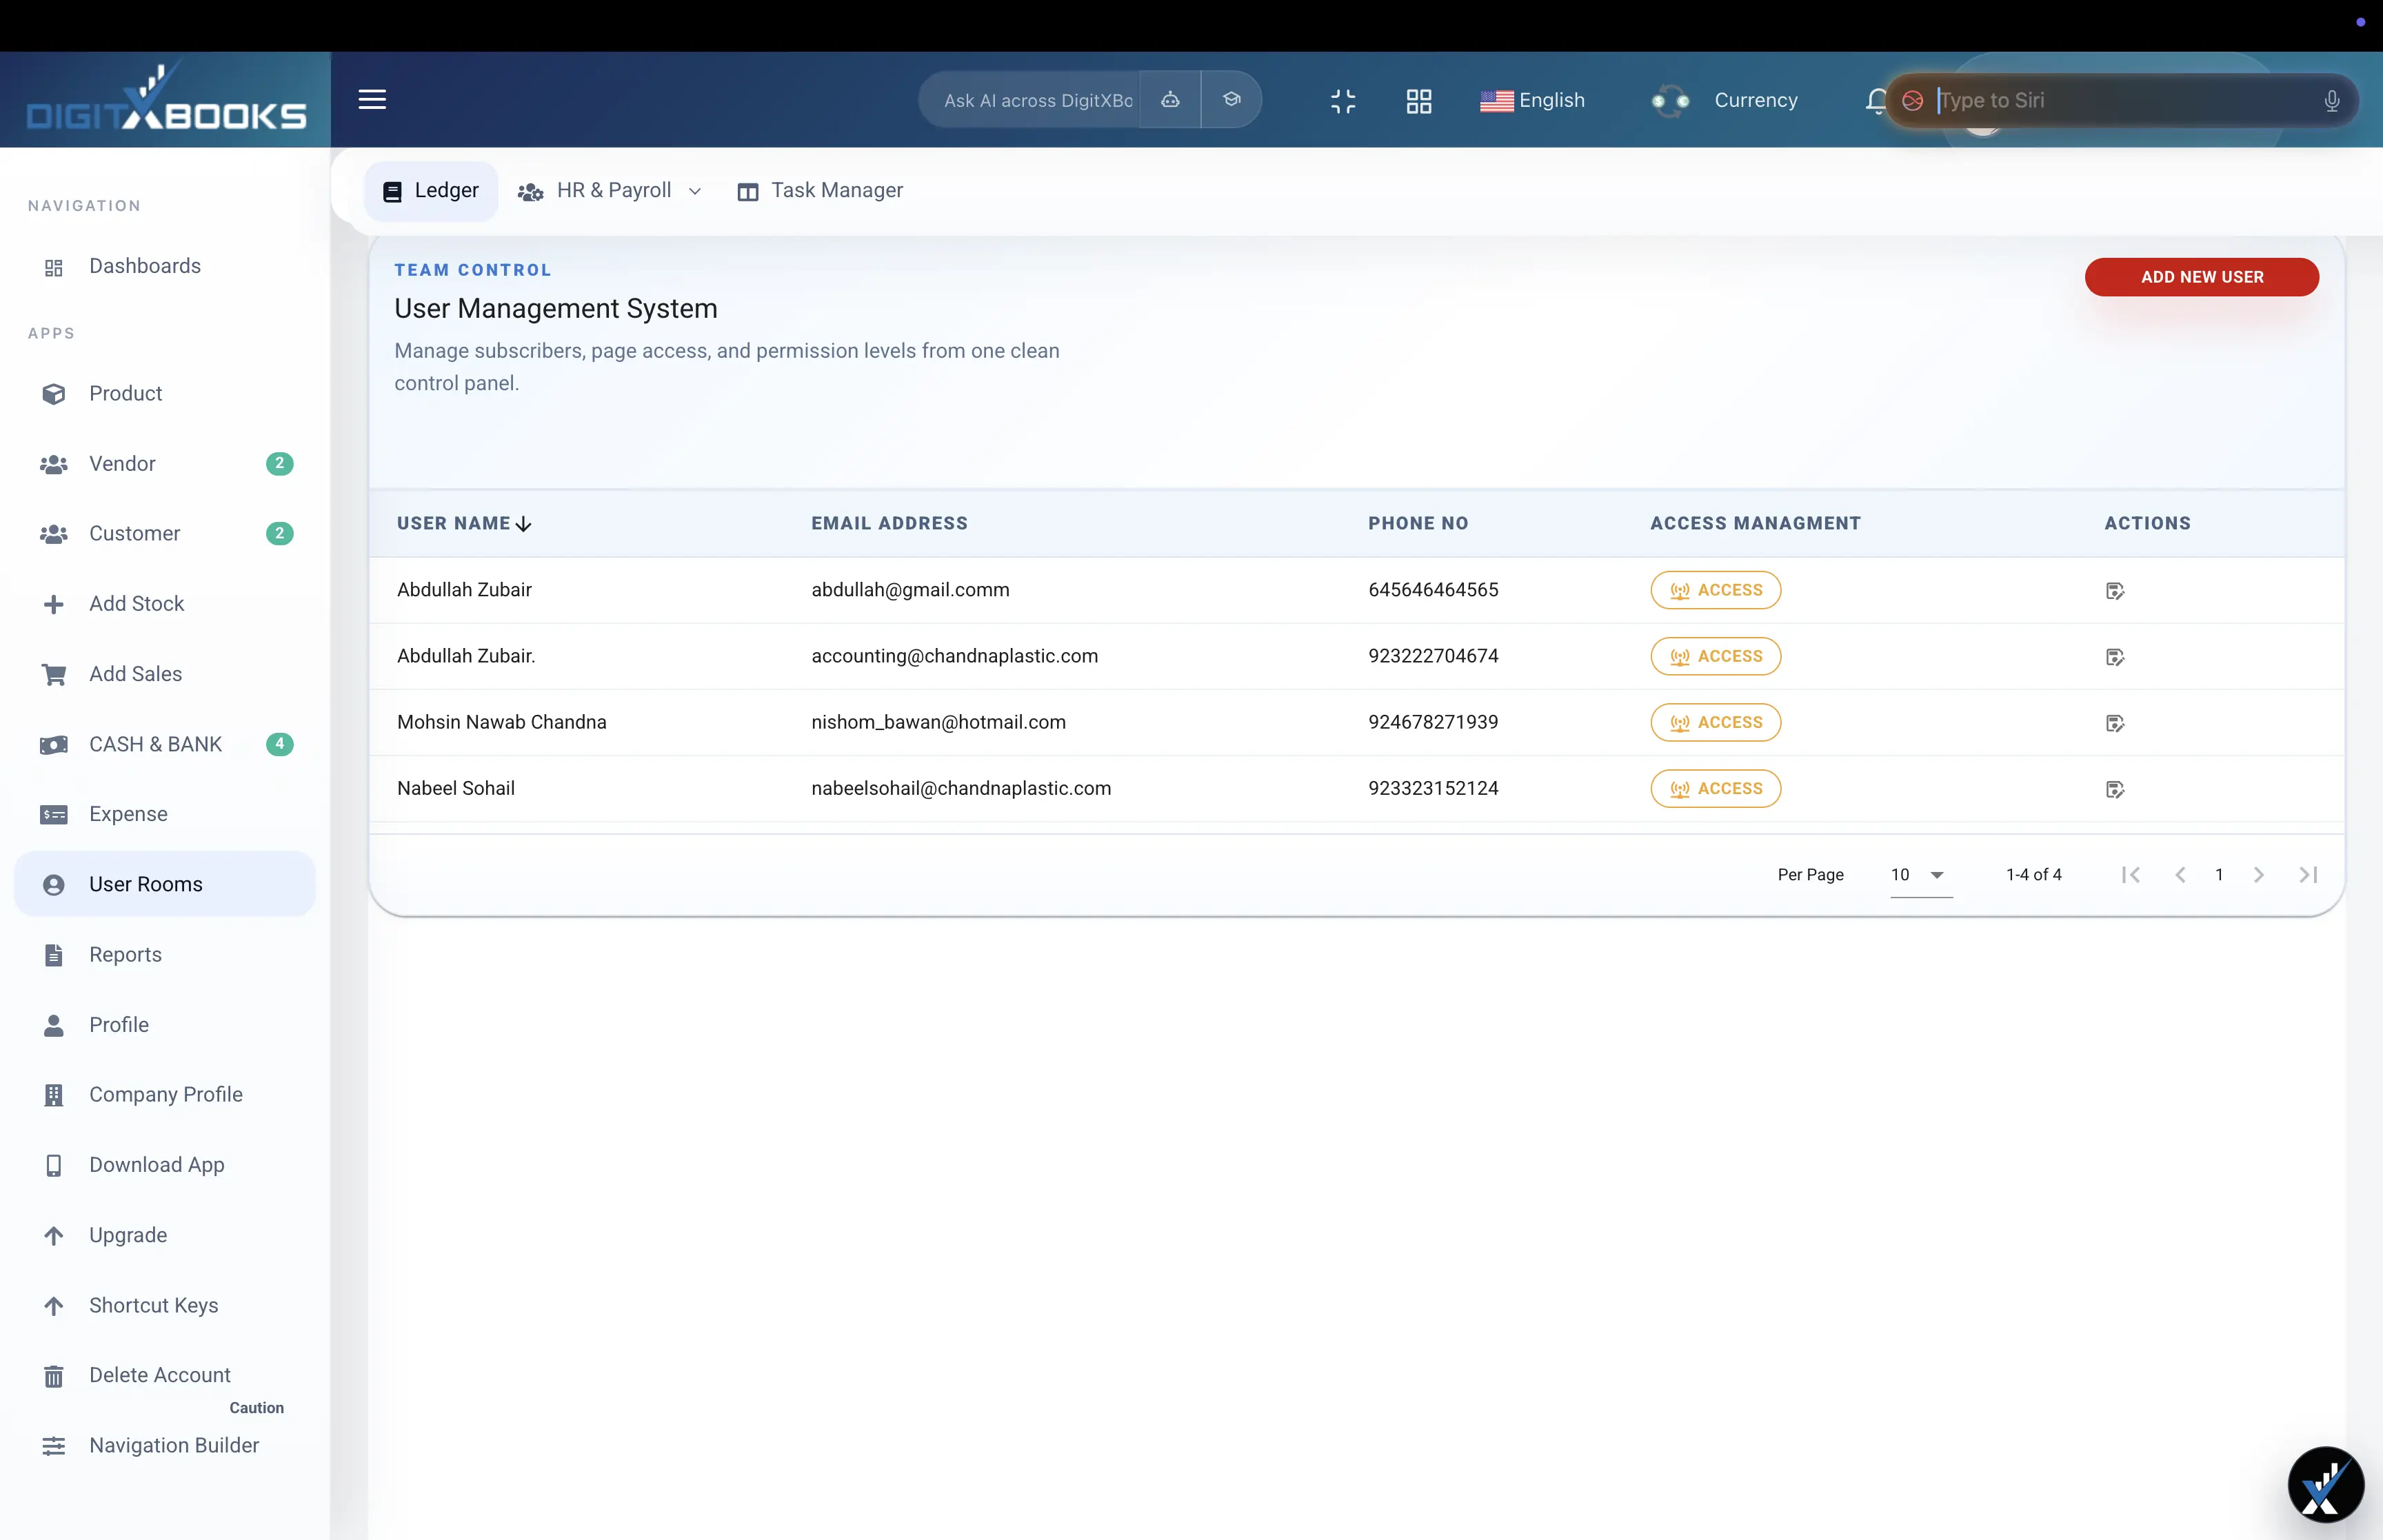Viewport: 2383px width, 1540px height.
Task: Open the hamburger menu beside DigitXBooks logo
Action: (372, 99)
